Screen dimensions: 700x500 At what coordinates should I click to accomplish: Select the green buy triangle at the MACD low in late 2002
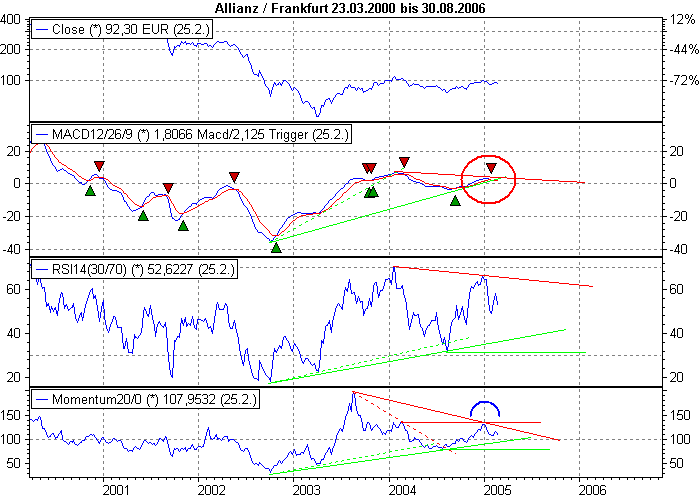[276, 248]
